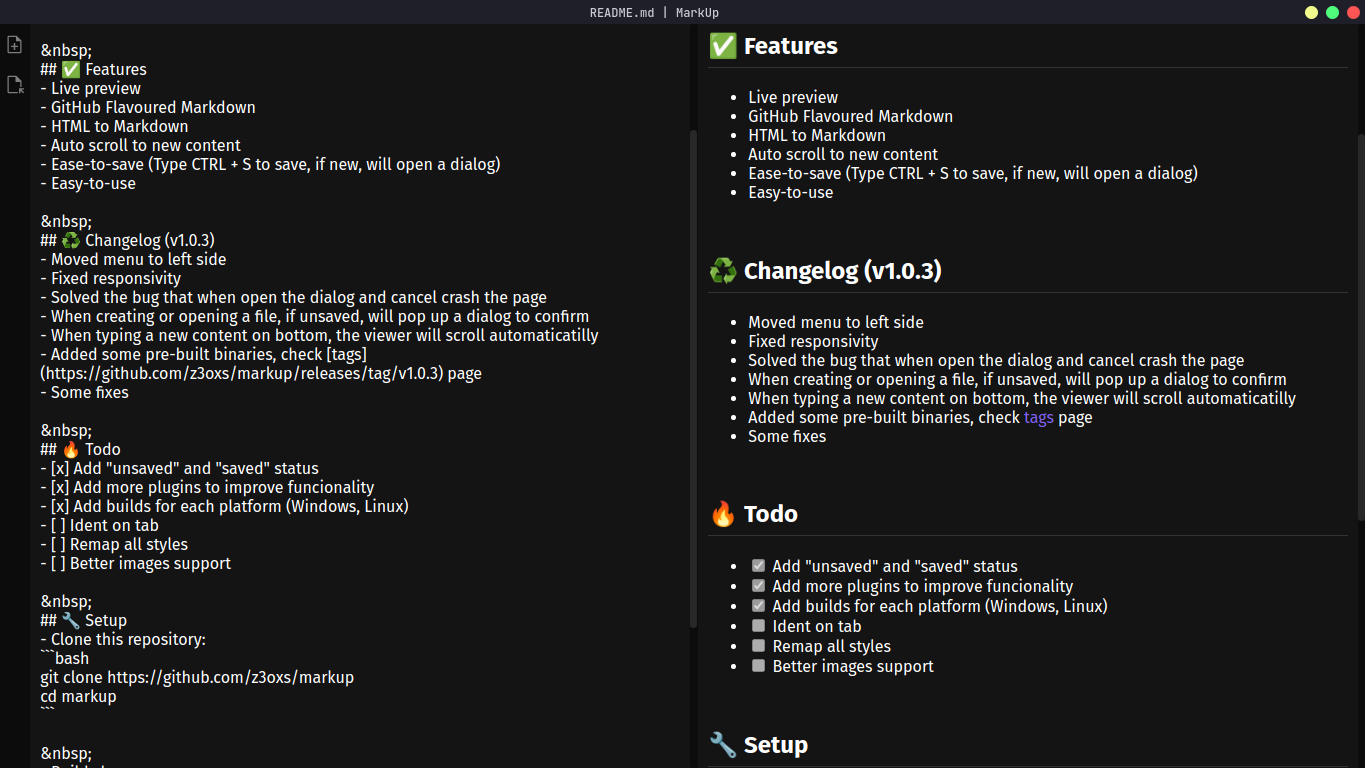Screen dimensions: 1365x768
Task: Click 'Live preview' bullet in the preview
Action: [x=793, y=97]
